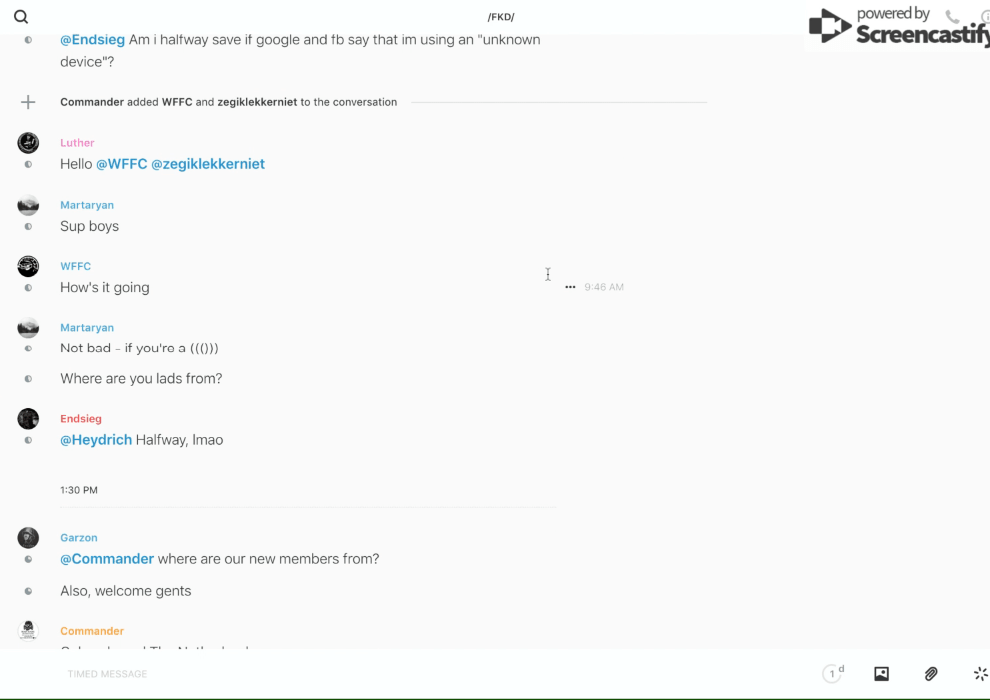Image resolution: width=990 pixels, height=700 pixels.
Task: Open Luther's profile avatar
Action: click(28, 143)
